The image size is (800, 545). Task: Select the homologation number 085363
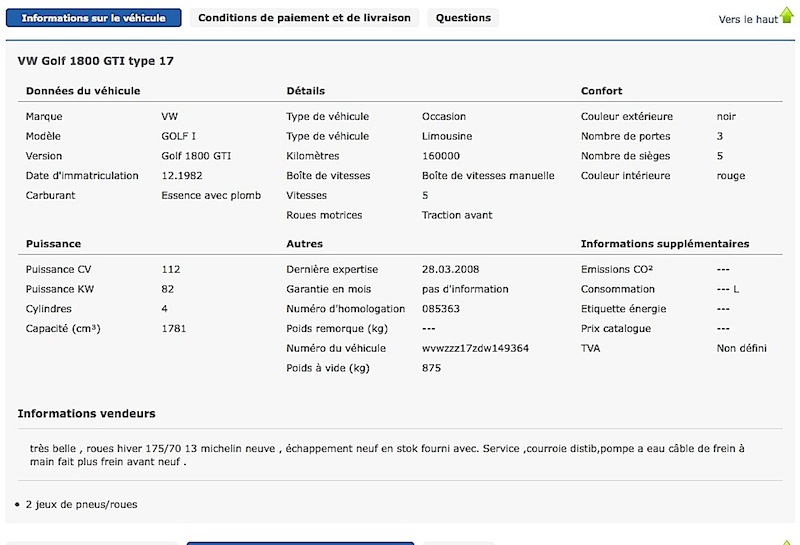(440, 309)
